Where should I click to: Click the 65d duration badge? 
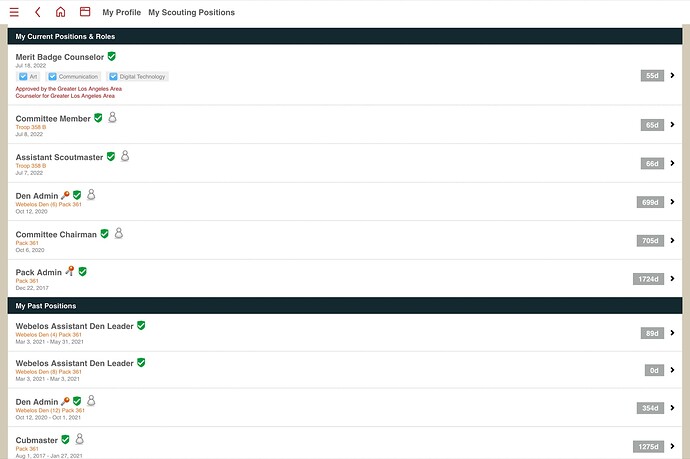pos(652,125)
